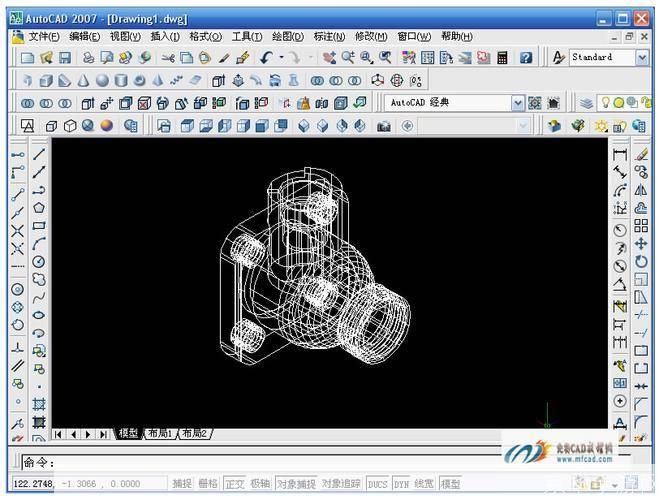Click the Endpoint object snap icon
659x500 pixels.
(x=18, y=195)
